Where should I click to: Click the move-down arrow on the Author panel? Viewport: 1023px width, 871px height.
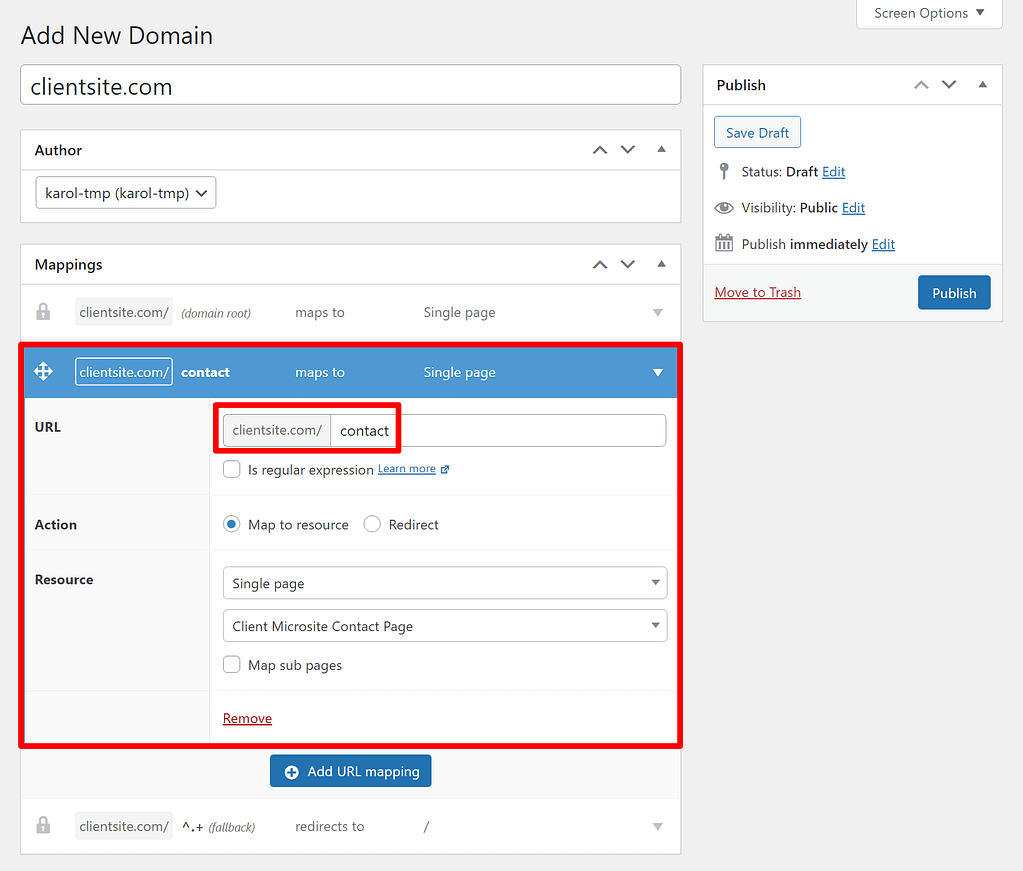(627, 149)
